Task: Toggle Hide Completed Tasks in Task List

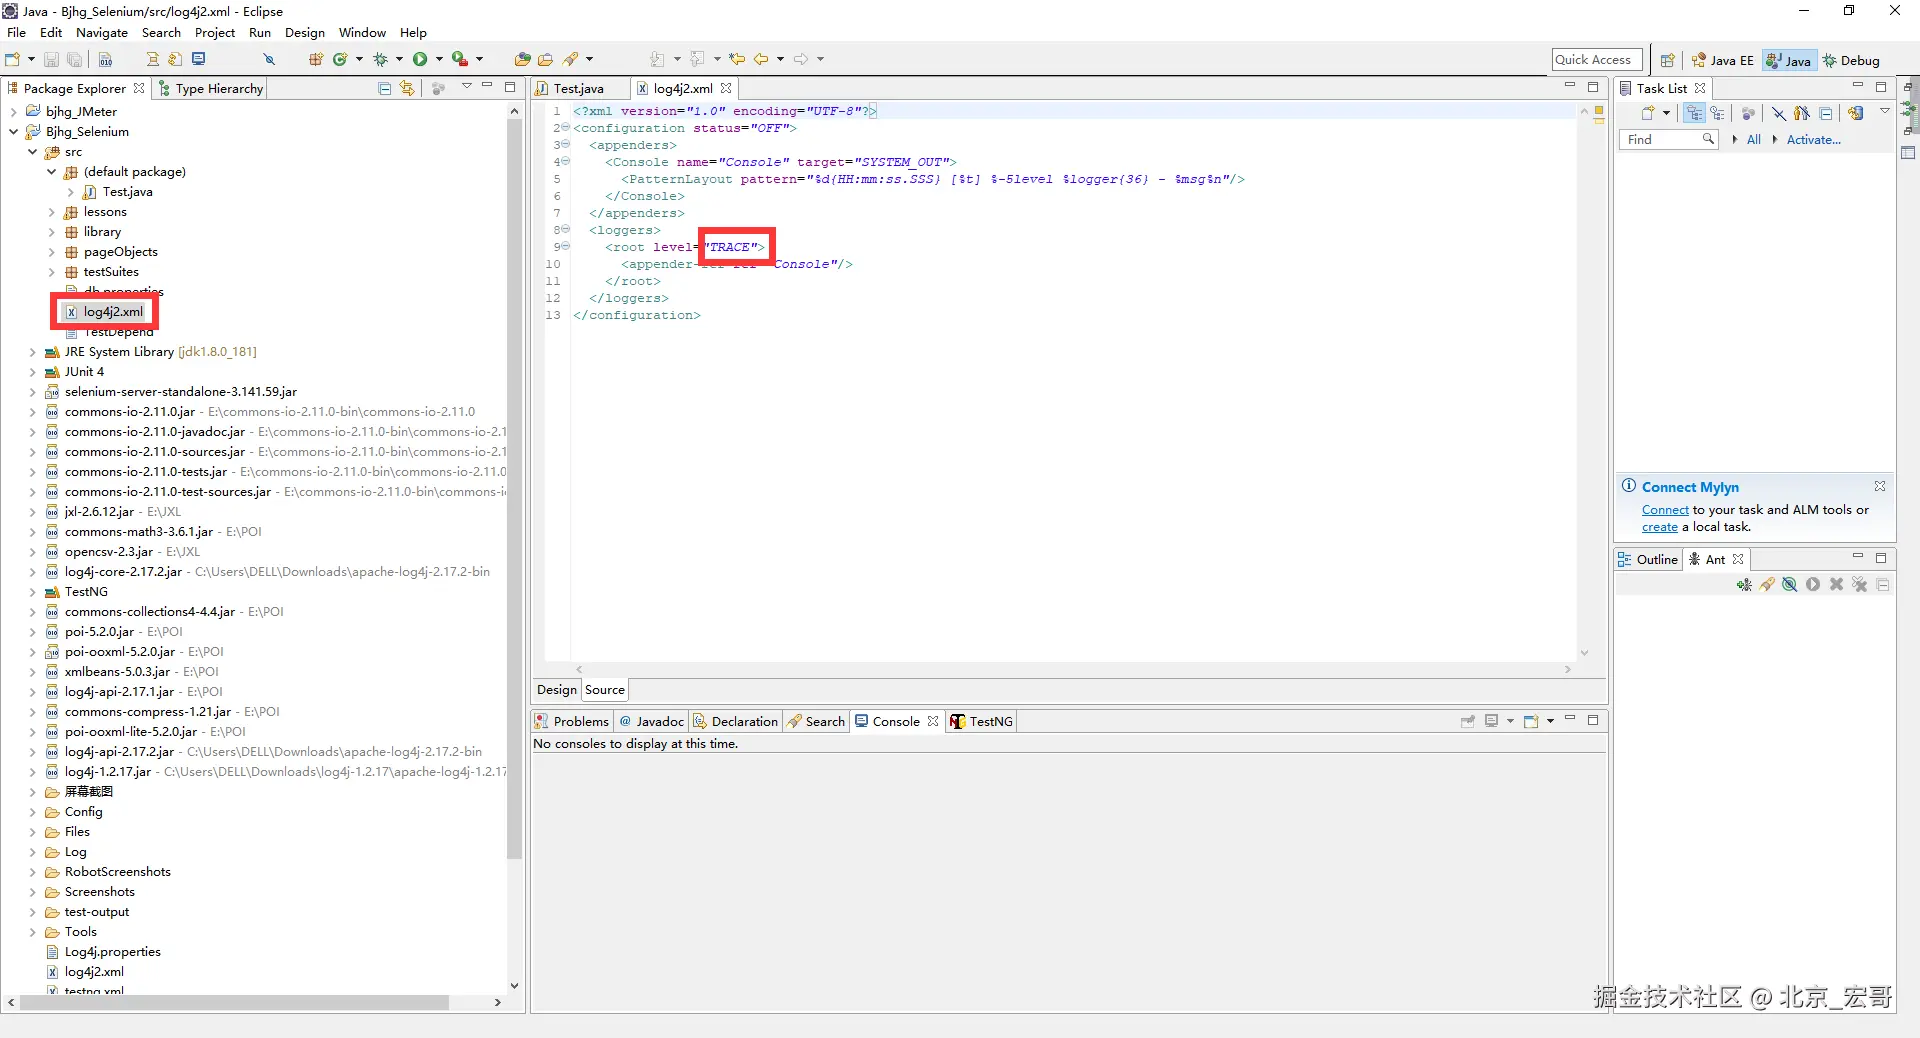Action: (1779, 114)
